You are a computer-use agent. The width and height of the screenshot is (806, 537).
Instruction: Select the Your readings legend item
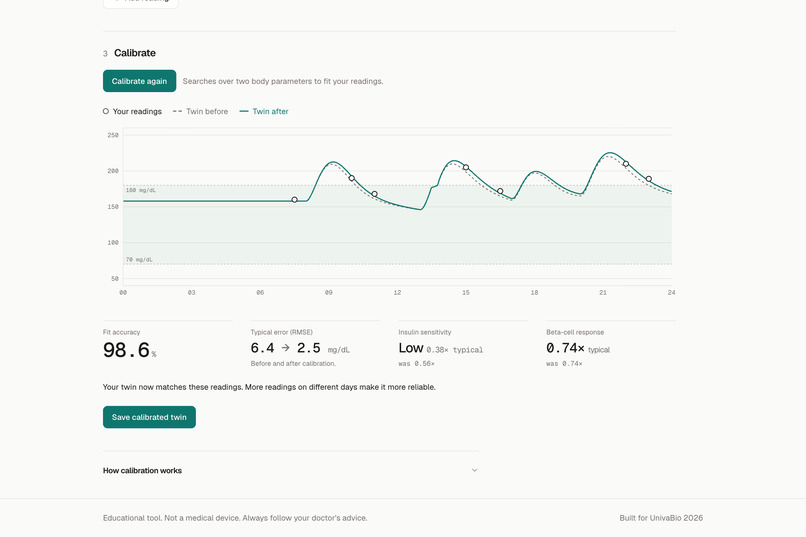[x=132, y=112]
